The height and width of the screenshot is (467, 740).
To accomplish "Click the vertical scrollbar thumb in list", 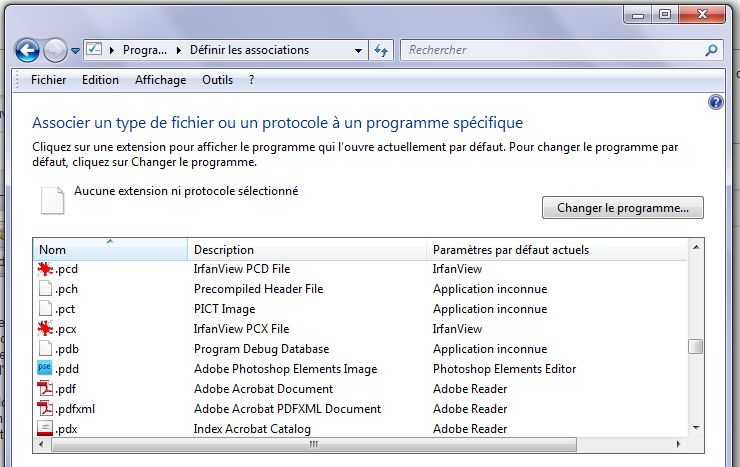I will point(695,347).
